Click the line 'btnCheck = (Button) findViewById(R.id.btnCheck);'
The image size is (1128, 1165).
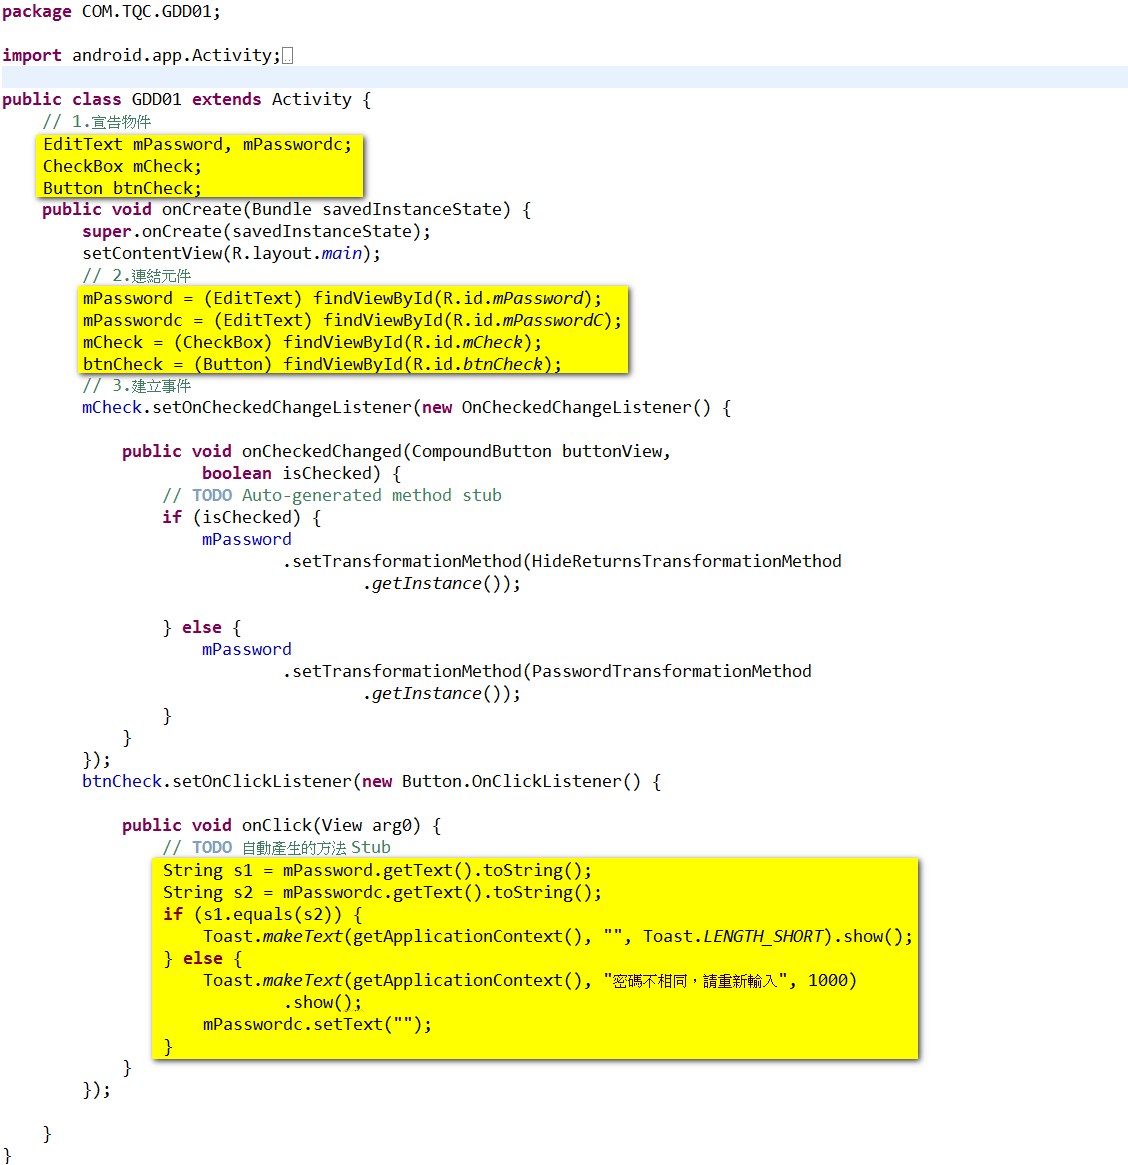322,364
